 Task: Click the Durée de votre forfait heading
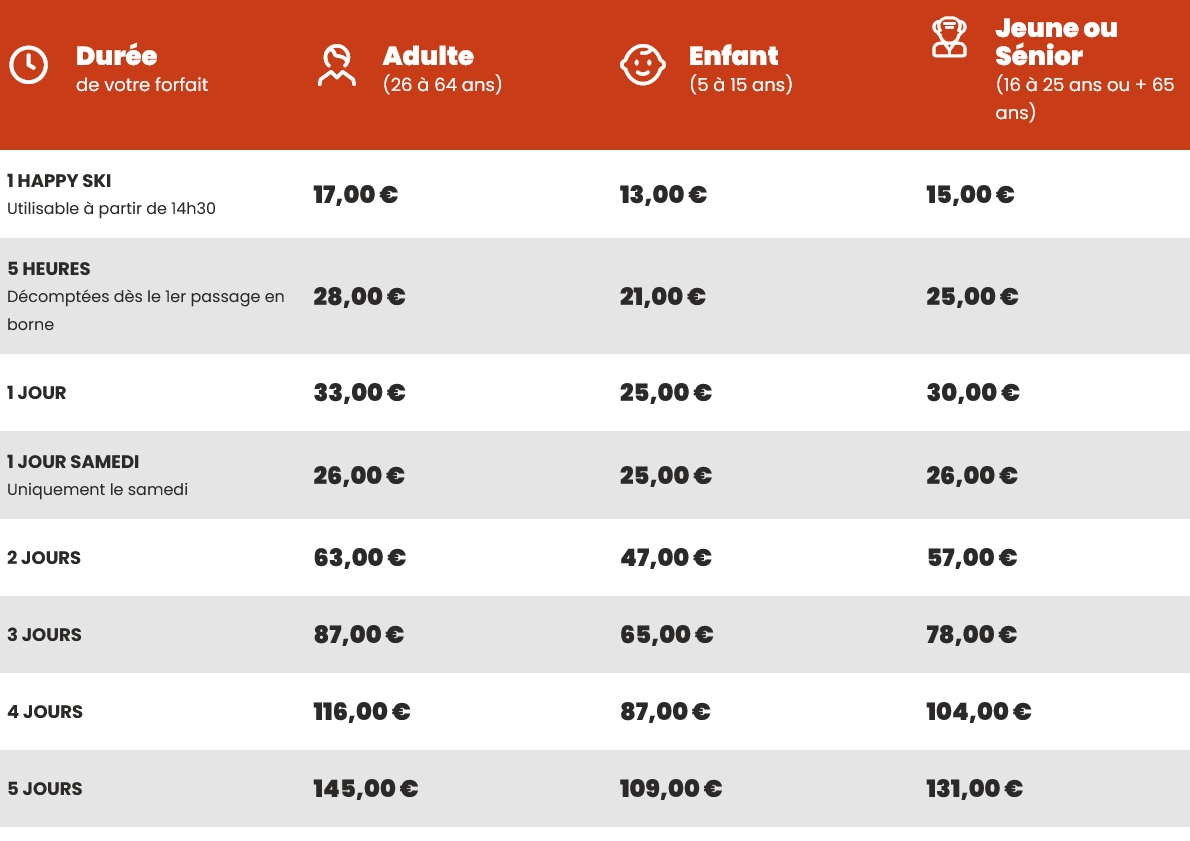[x=117, y=56]
